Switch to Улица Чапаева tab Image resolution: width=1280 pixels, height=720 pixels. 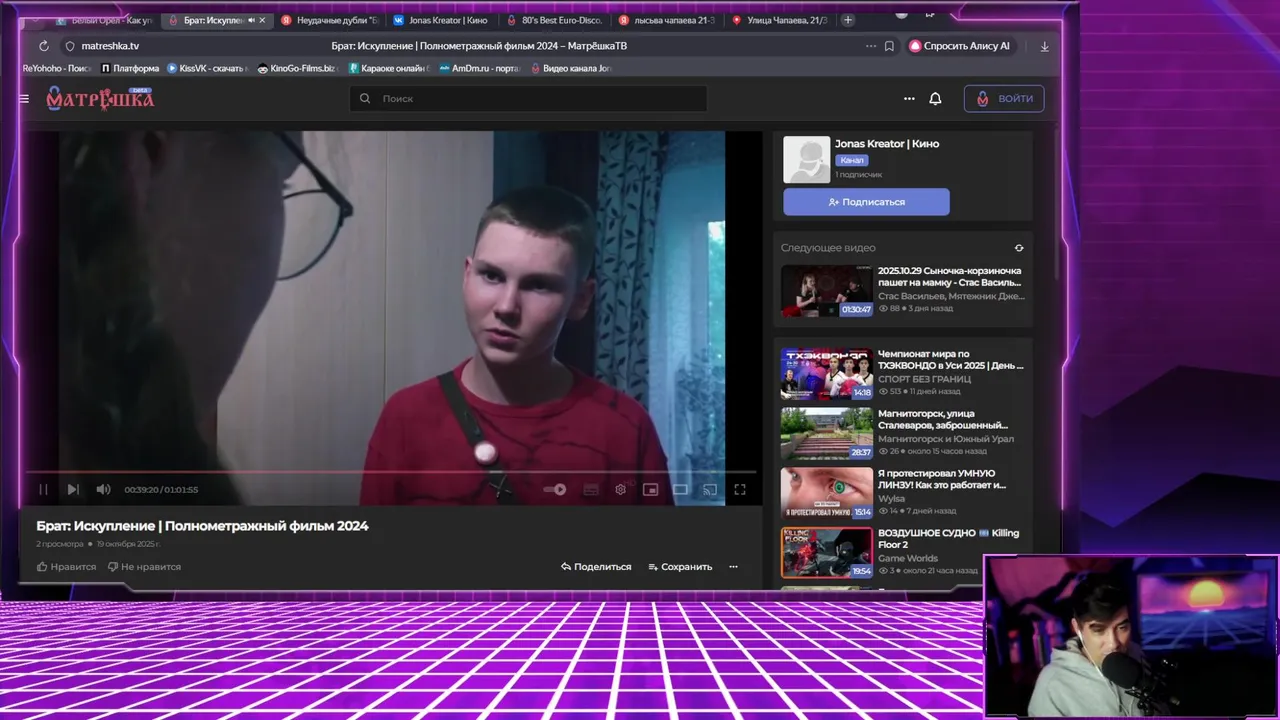(779, 20)
